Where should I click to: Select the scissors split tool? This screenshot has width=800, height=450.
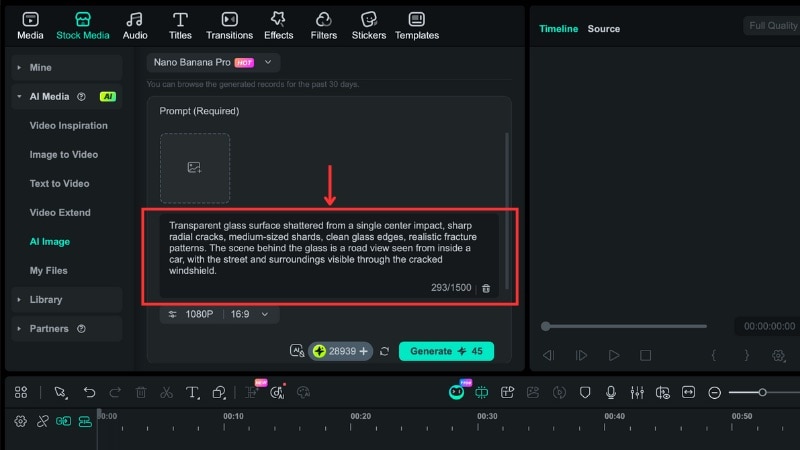coord(166,392)
